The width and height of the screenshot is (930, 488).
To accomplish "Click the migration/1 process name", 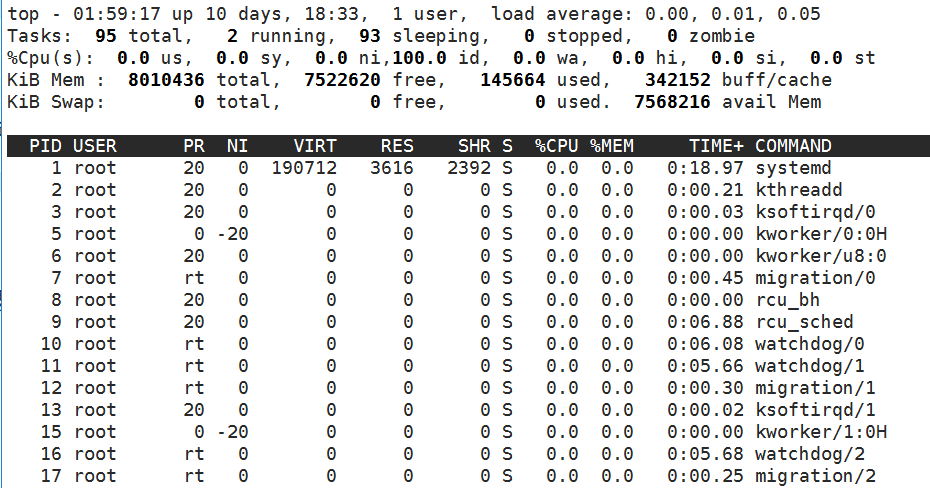I will click(815, 387).
